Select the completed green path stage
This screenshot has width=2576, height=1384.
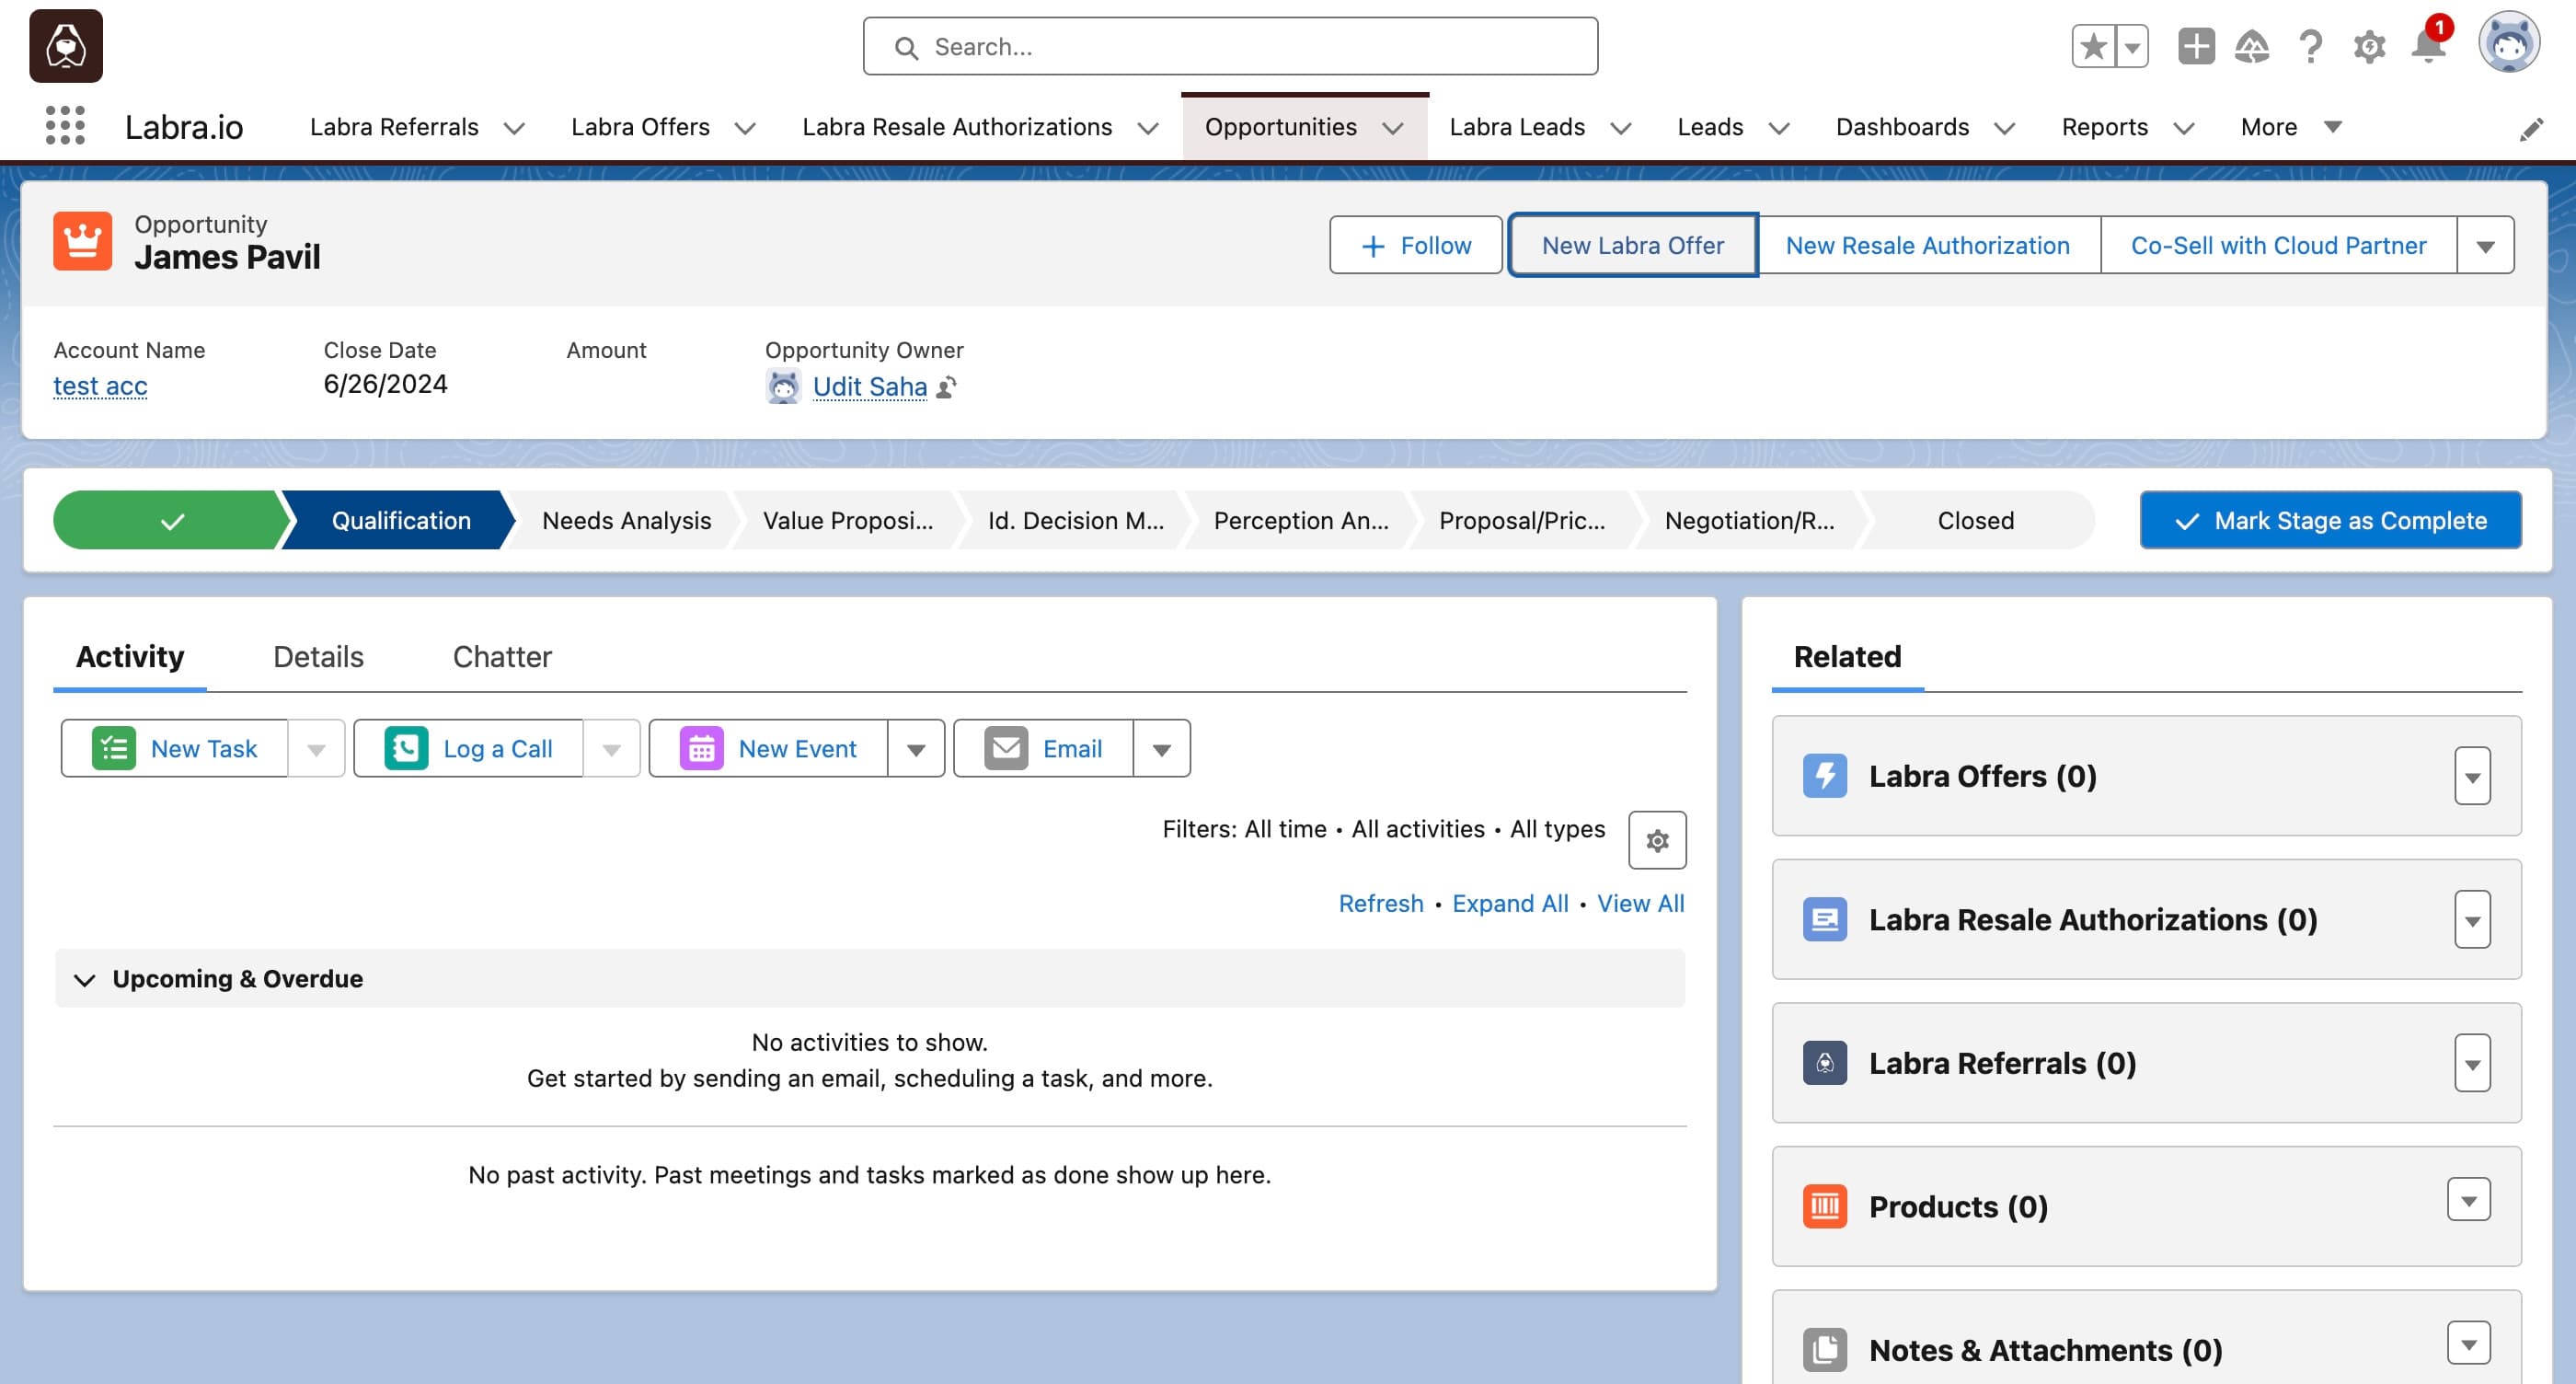(x=170, y=520)
